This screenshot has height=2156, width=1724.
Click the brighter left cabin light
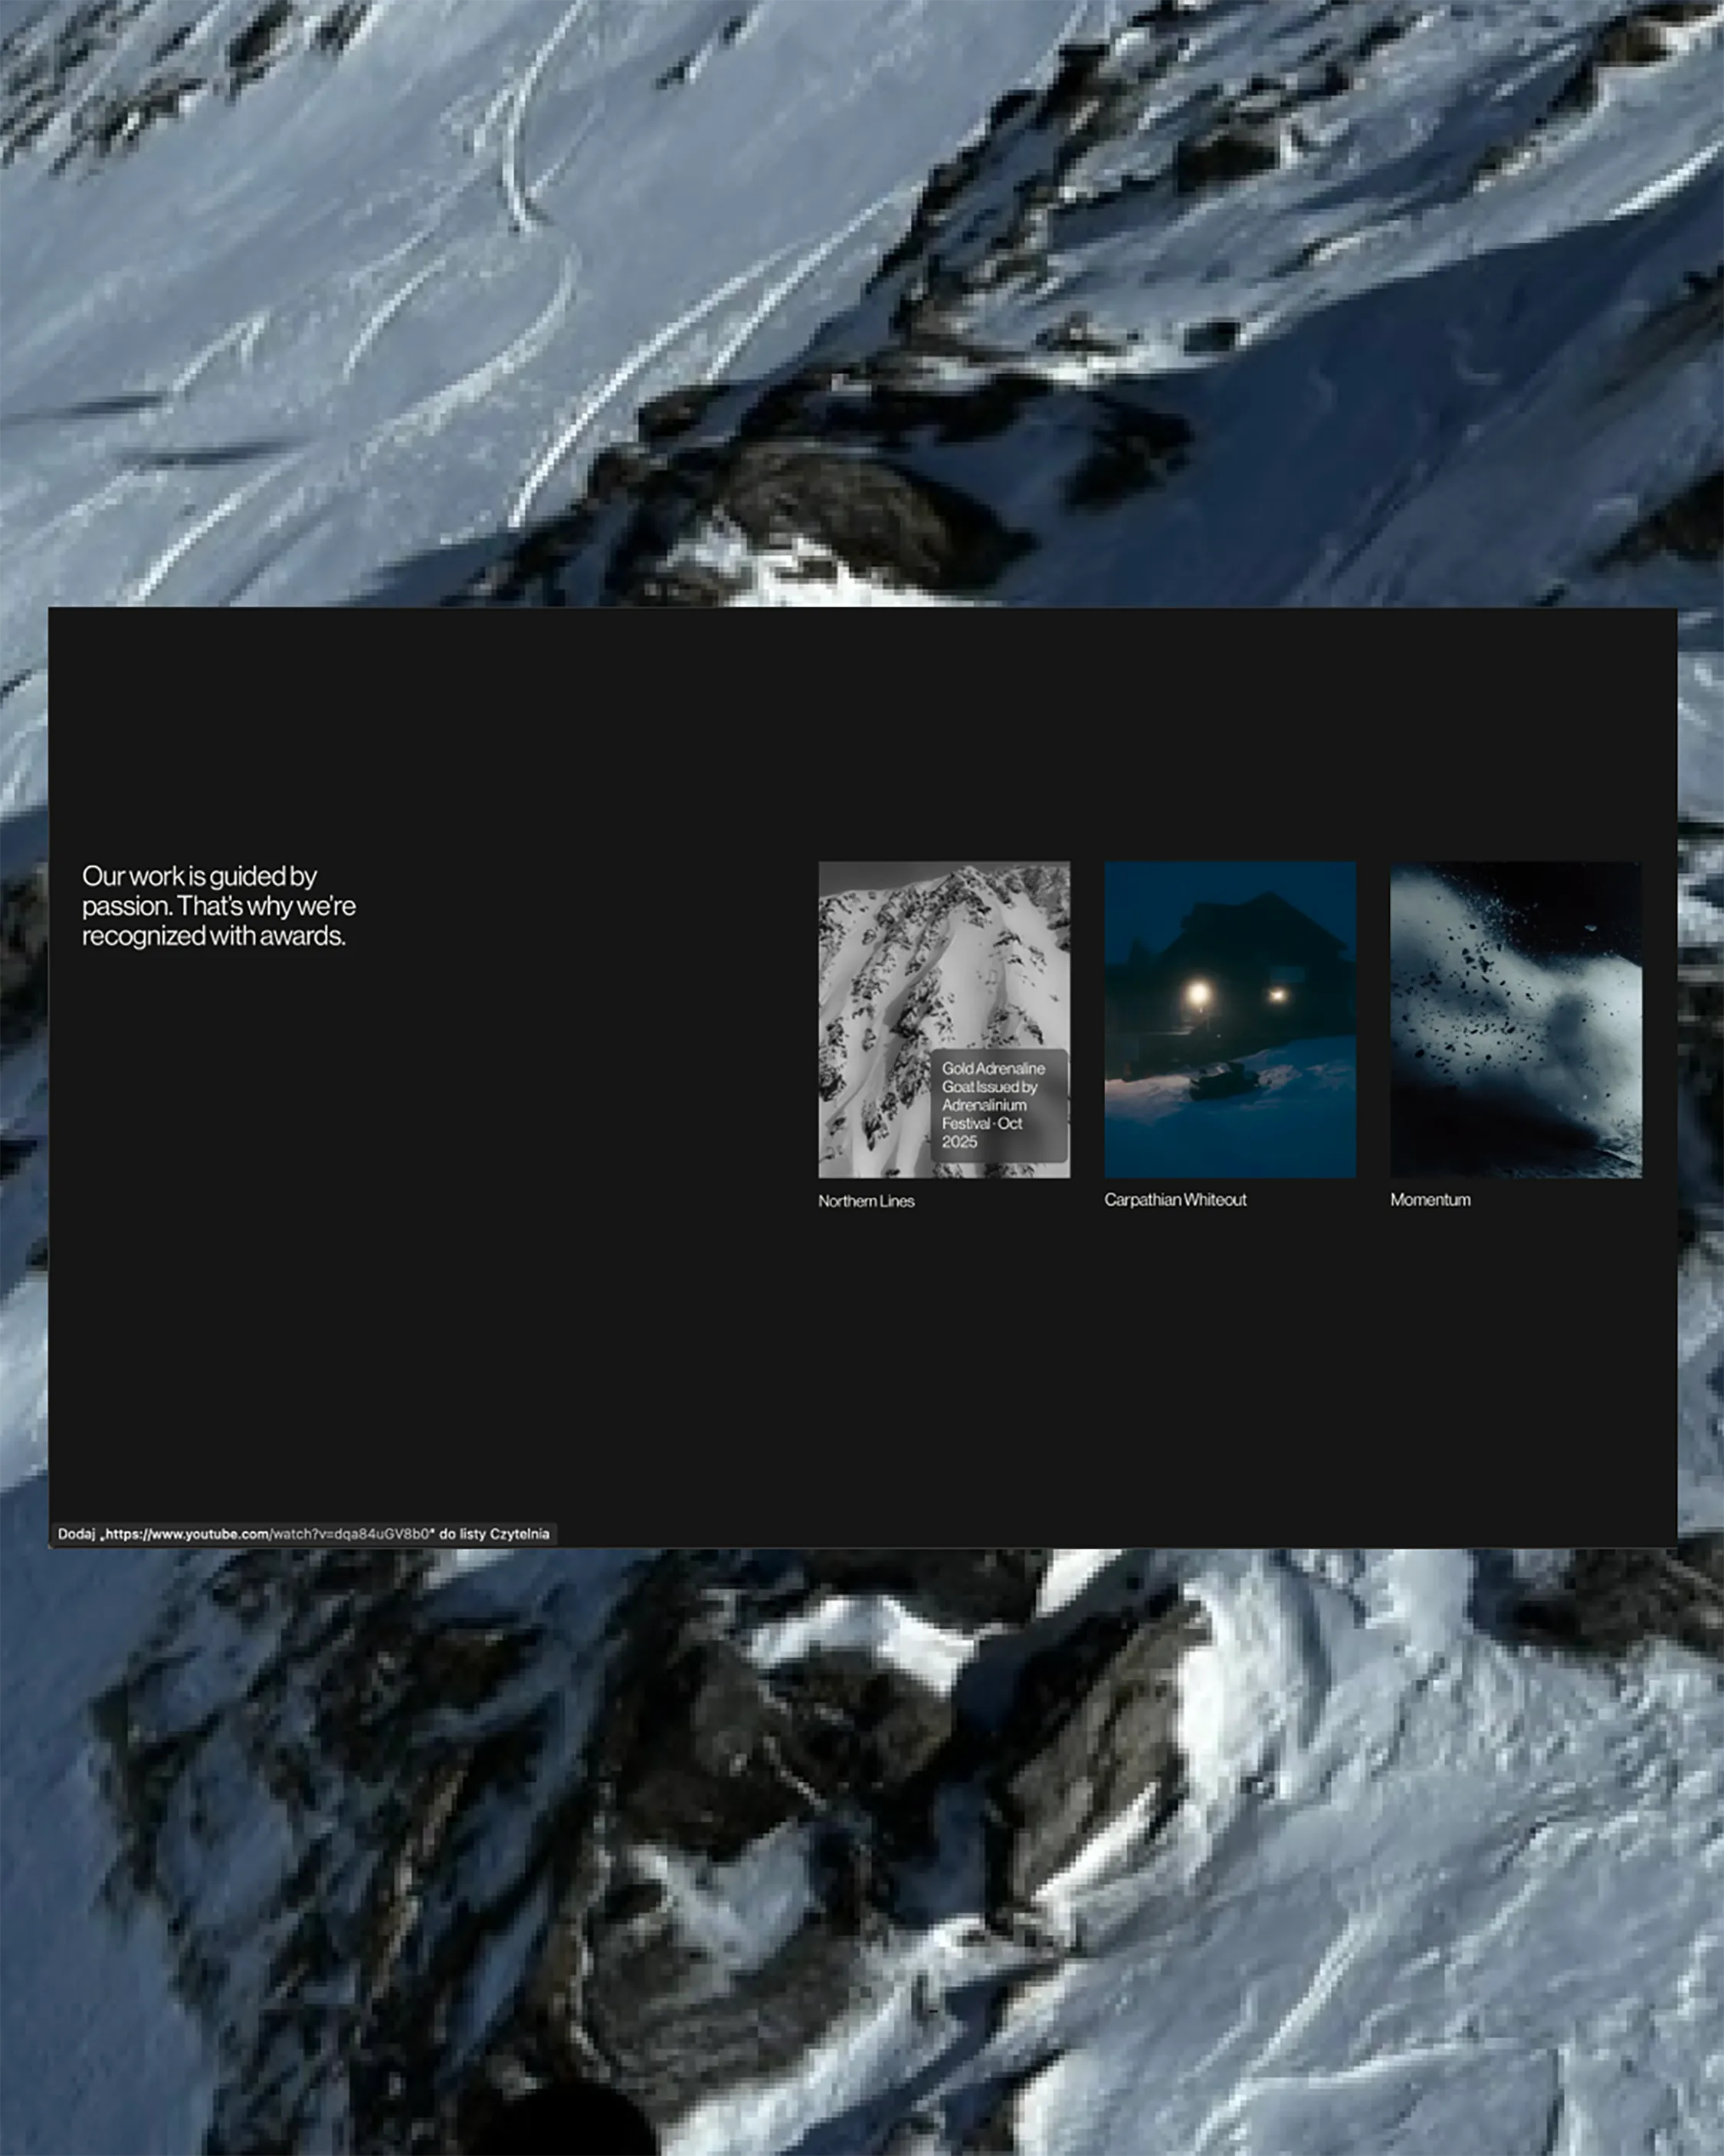pos(1197,993)
